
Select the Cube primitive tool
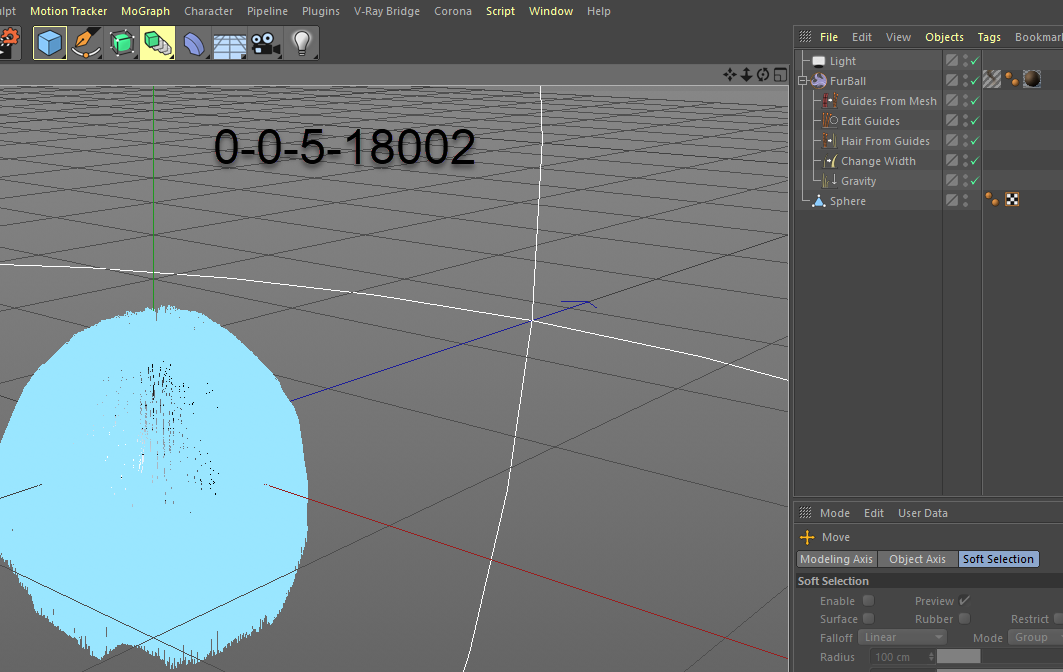coord(50,43)
